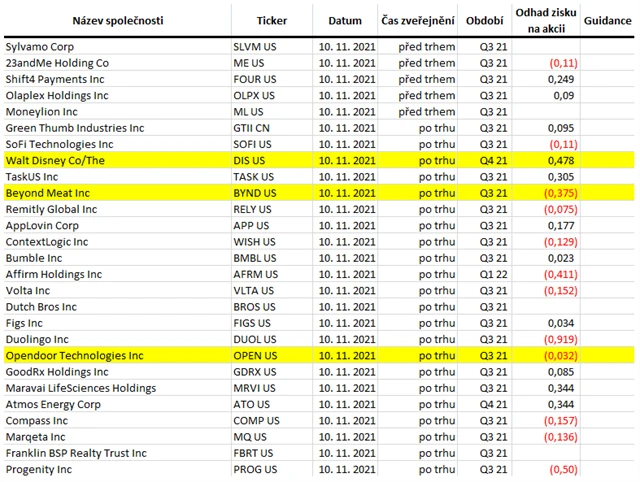640x482 pixels.
Task: Select the Datum column header
Action: (x=345, y=21)
